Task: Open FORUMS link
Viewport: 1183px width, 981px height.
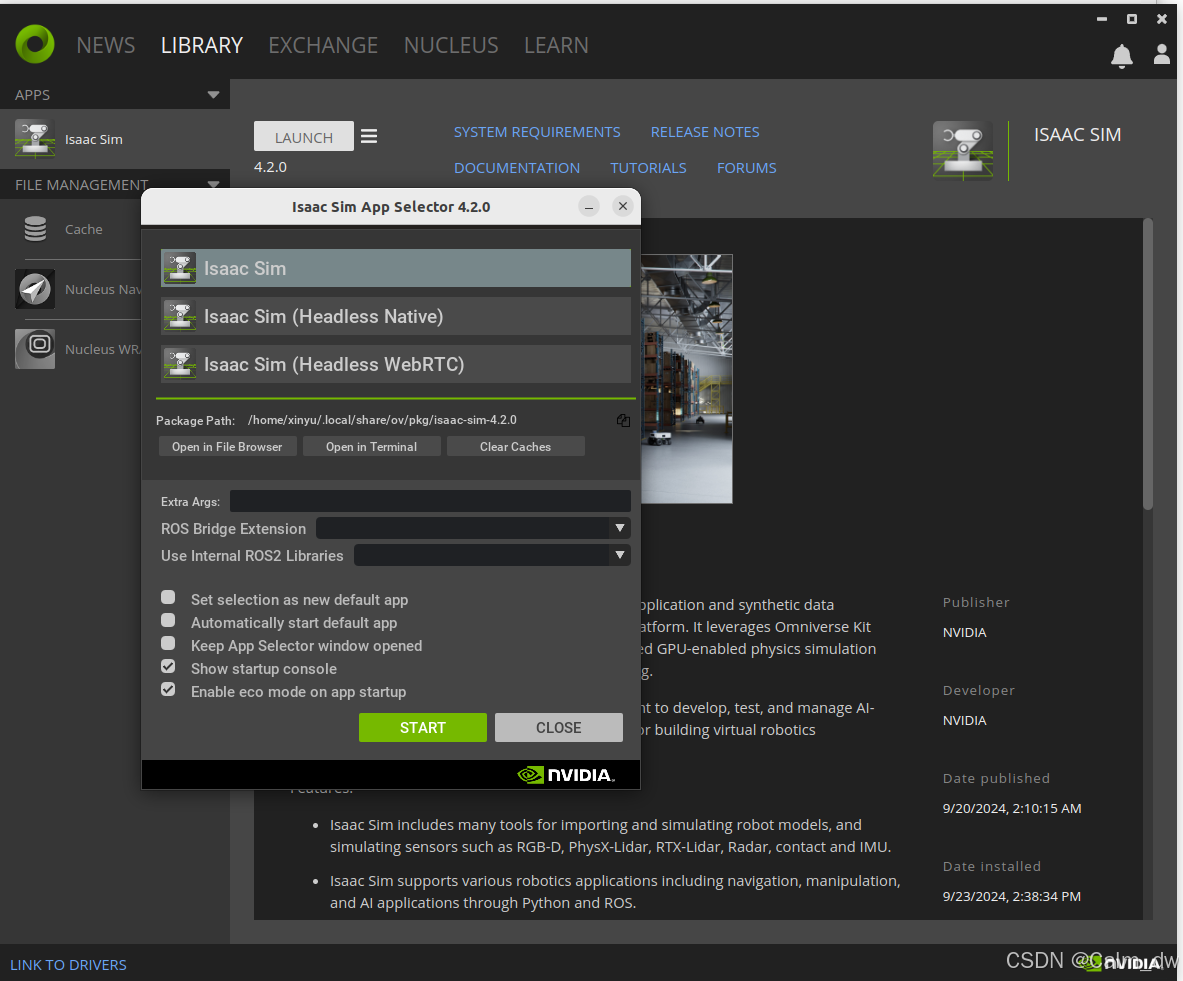Action: 746,168
